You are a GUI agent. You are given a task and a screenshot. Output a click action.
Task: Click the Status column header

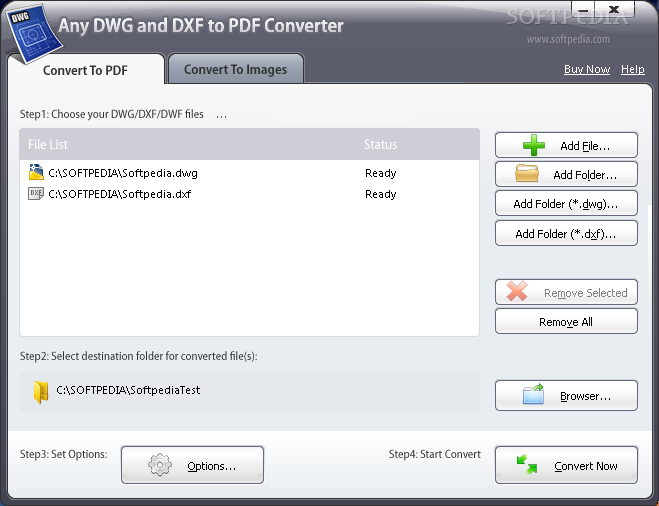[x=380, y=145]
